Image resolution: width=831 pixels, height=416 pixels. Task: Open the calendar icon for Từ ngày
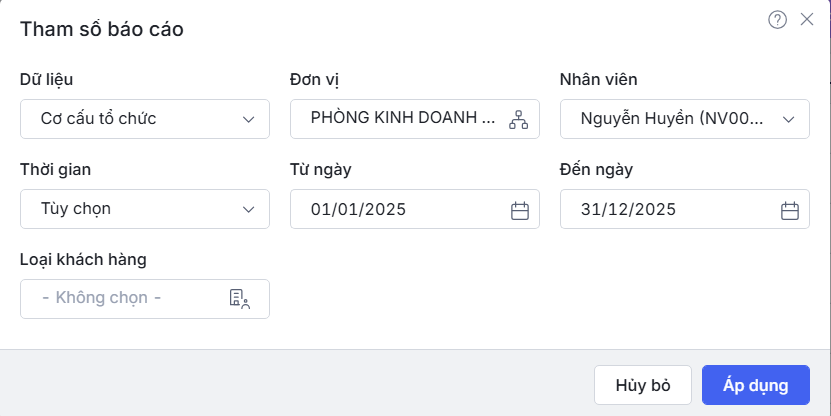(520, 210)
